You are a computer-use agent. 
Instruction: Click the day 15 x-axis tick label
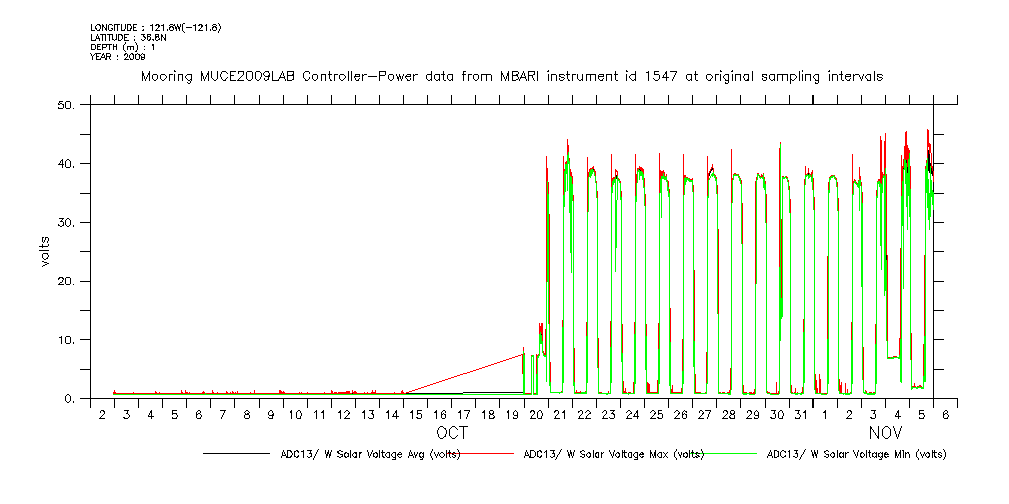click(x=416, y=414)
